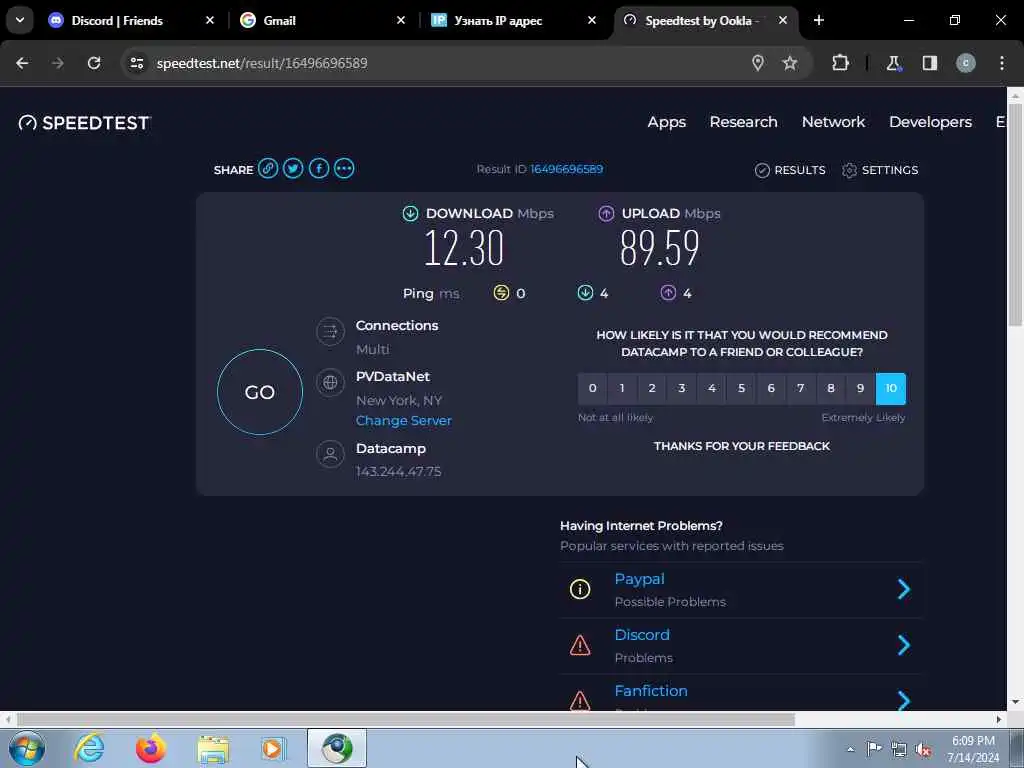The image size is (1024, 768).
Task: Click the horizontal scrollbar thumb
Action: (406, 720)
